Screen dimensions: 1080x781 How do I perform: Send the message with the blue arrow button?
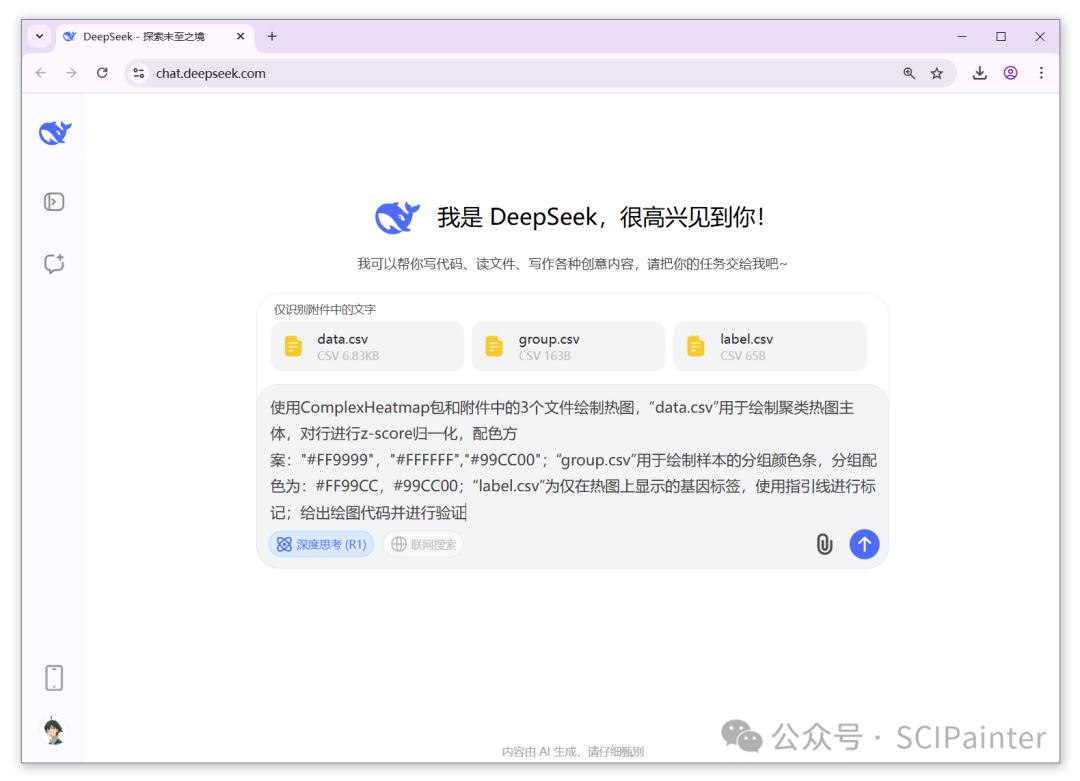(x=864, y=544)
